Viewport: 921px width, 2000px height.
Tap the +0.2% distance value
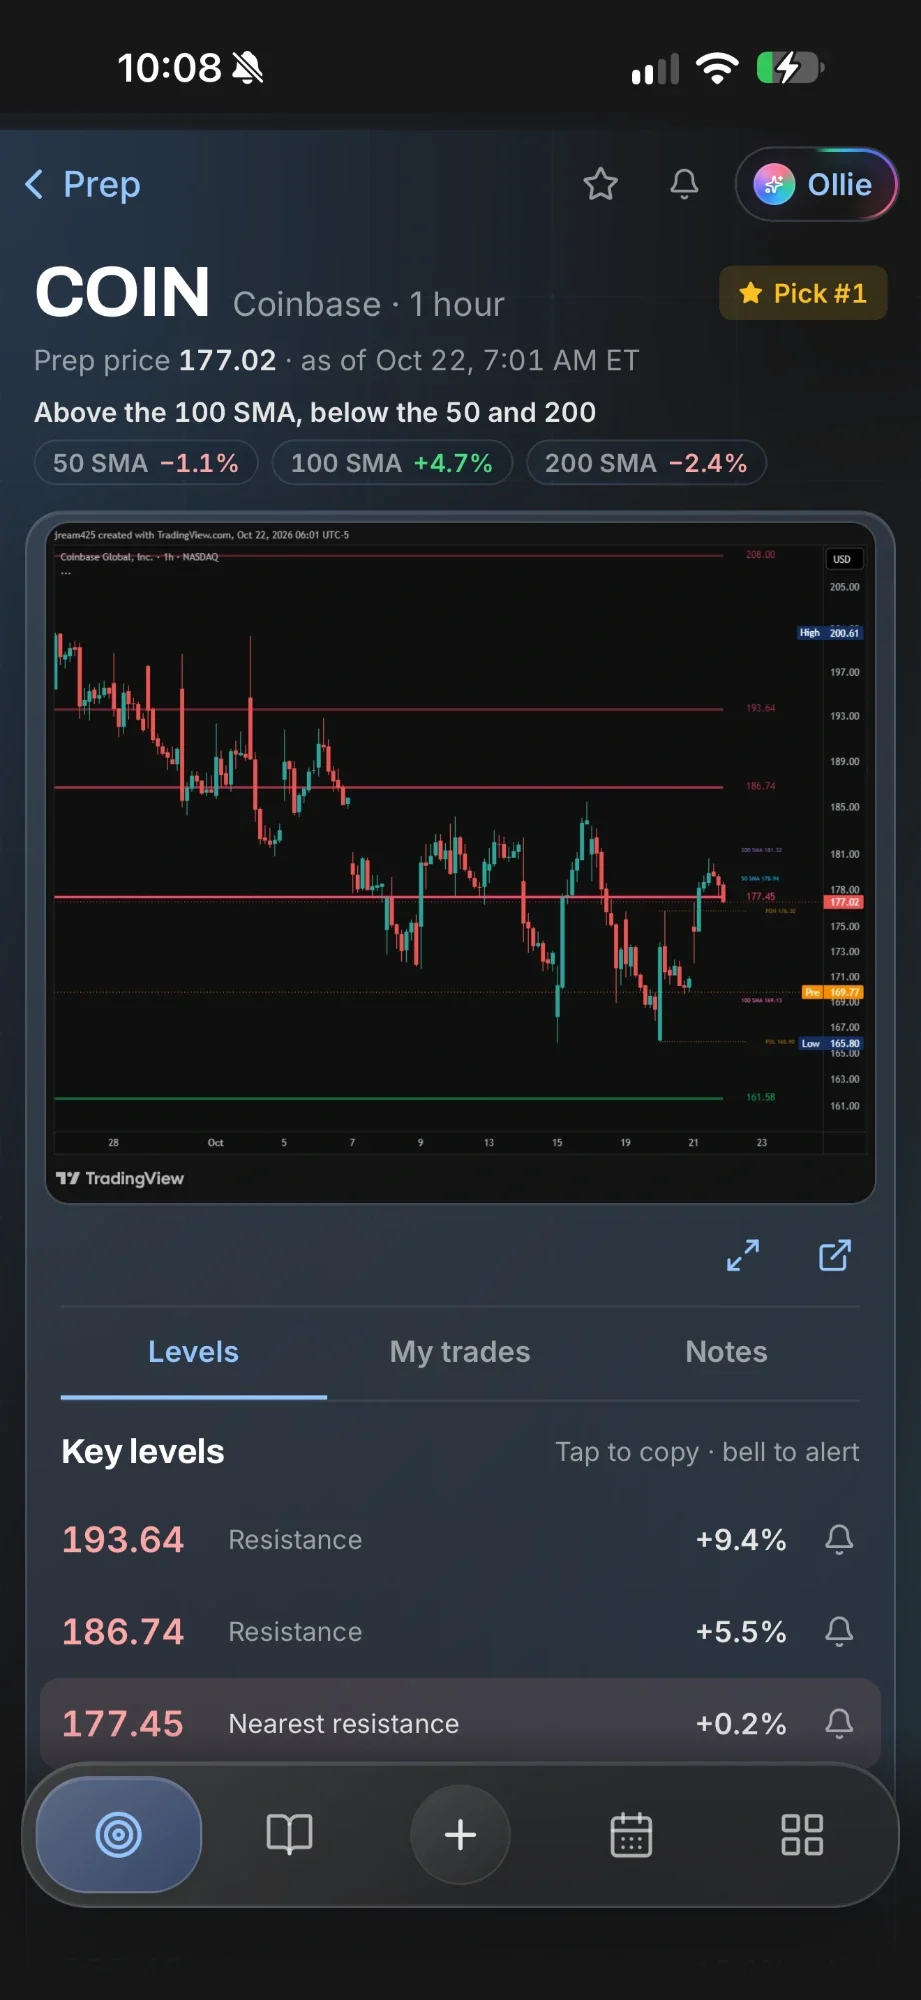[x=741, y=1723]
